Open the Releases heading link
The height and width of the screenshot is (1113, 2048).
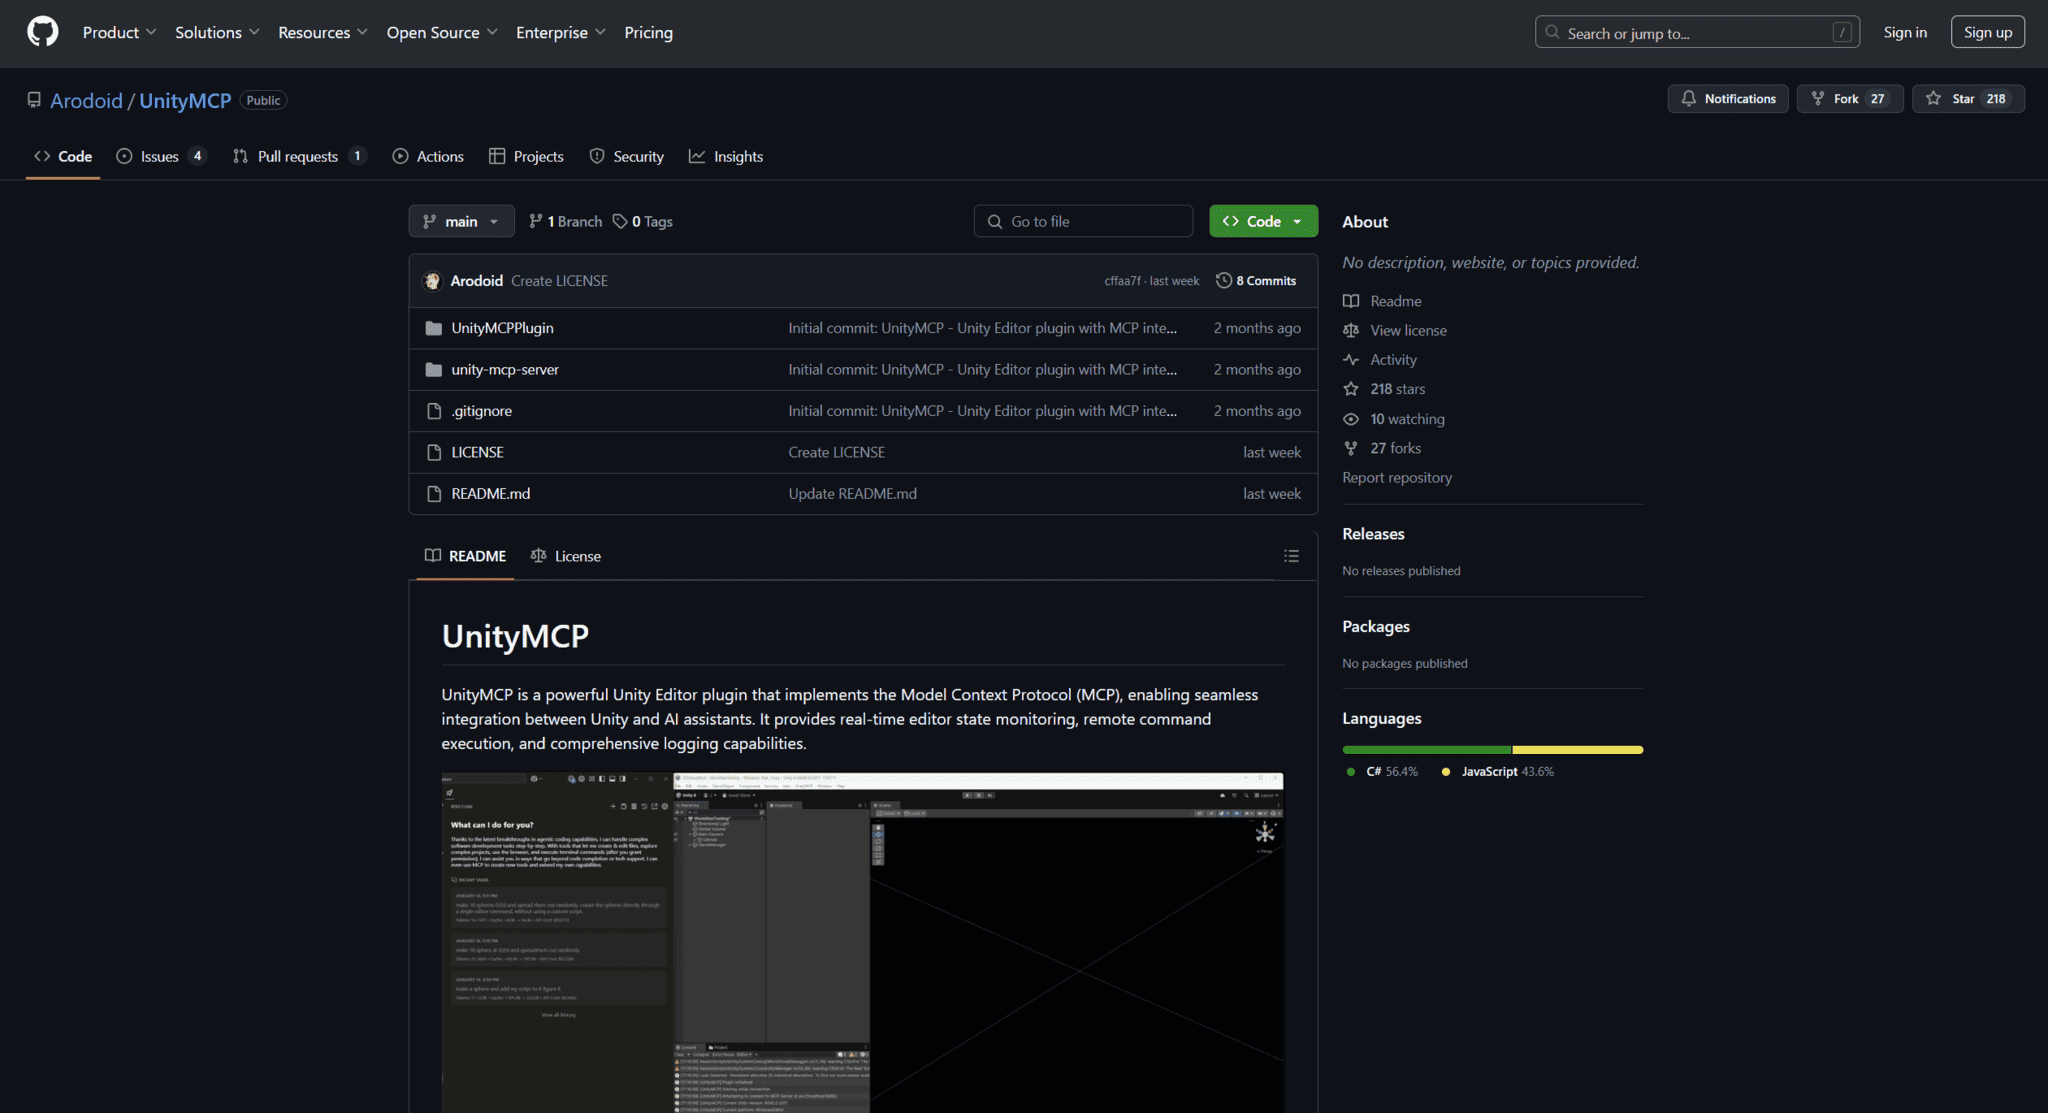1373,534
